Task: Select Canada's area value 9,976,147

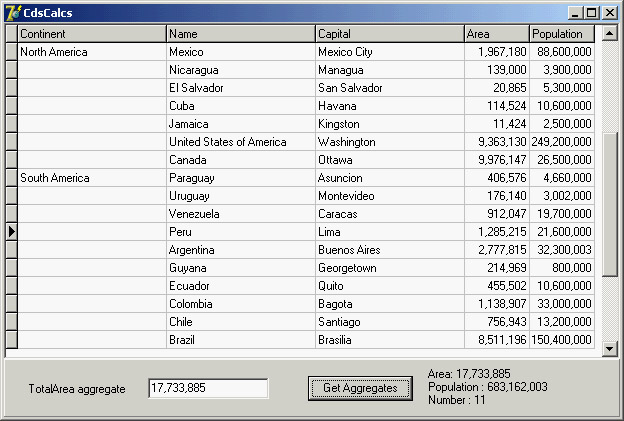Action: [496, 160]
